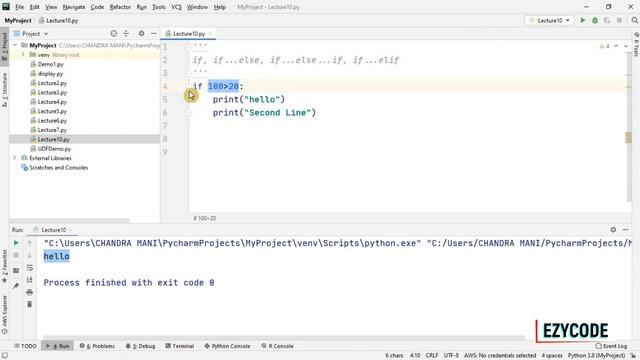This screenshot has height=360, width=640.
Task: Expand the venv library root folder
Action: tap(23, 55)
